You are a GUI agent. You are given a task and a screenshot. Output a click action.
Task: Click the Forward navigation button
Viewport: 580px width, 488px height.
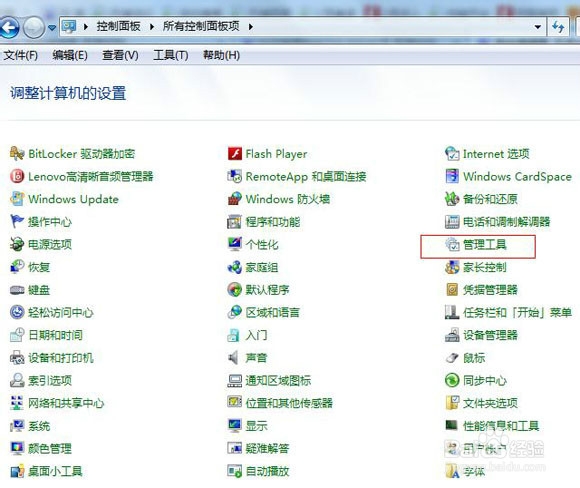(34, 27)
